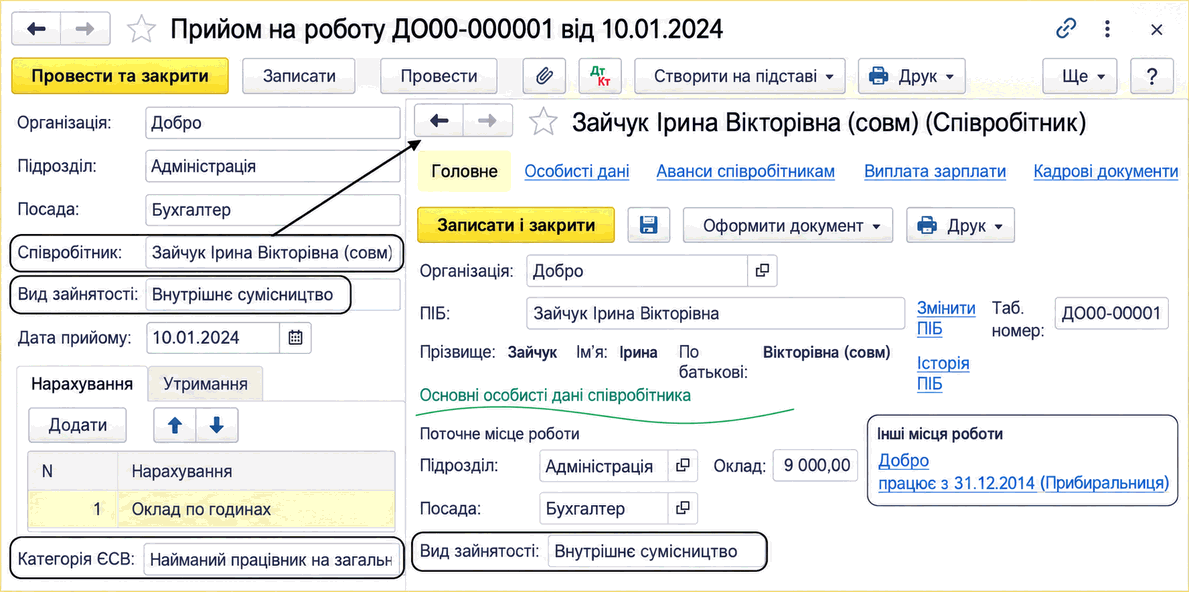Add employee card to favorites star
The height and width of the screenshot is (592, 1189).
tap(542, 121)
